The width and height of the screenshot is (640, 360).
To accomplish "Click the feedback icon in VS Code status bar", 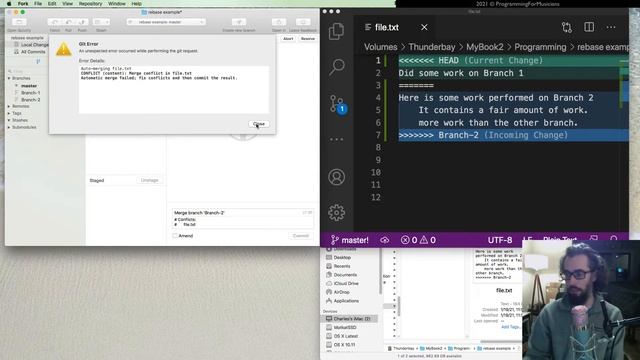I will click(593, 239).
